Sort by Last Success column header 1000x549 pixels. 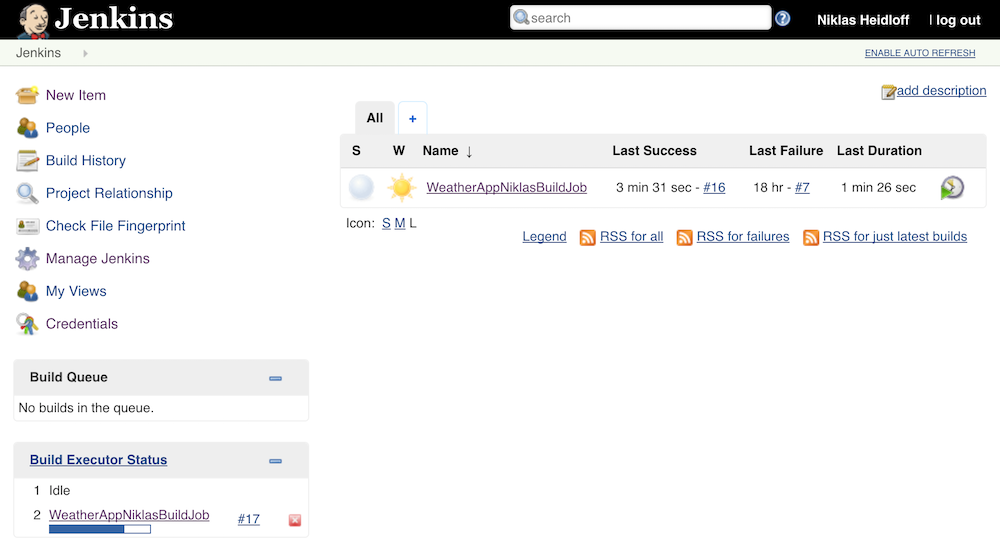click(654, 151)
